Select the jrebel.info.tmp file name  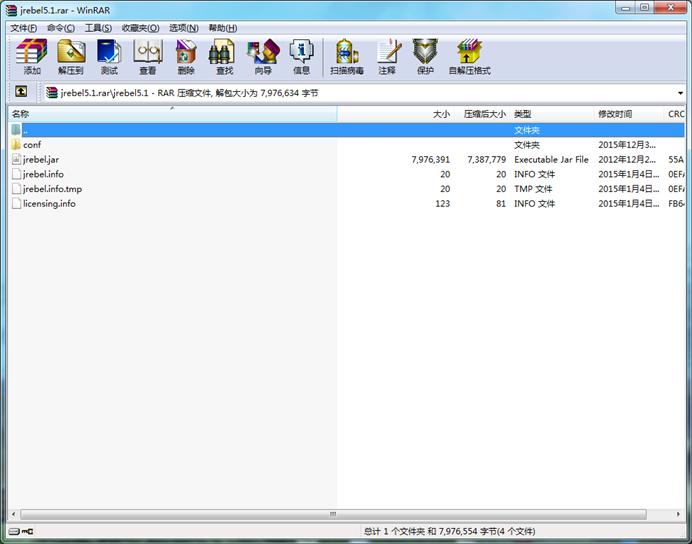pyautogui.click(x=53, y=189)
